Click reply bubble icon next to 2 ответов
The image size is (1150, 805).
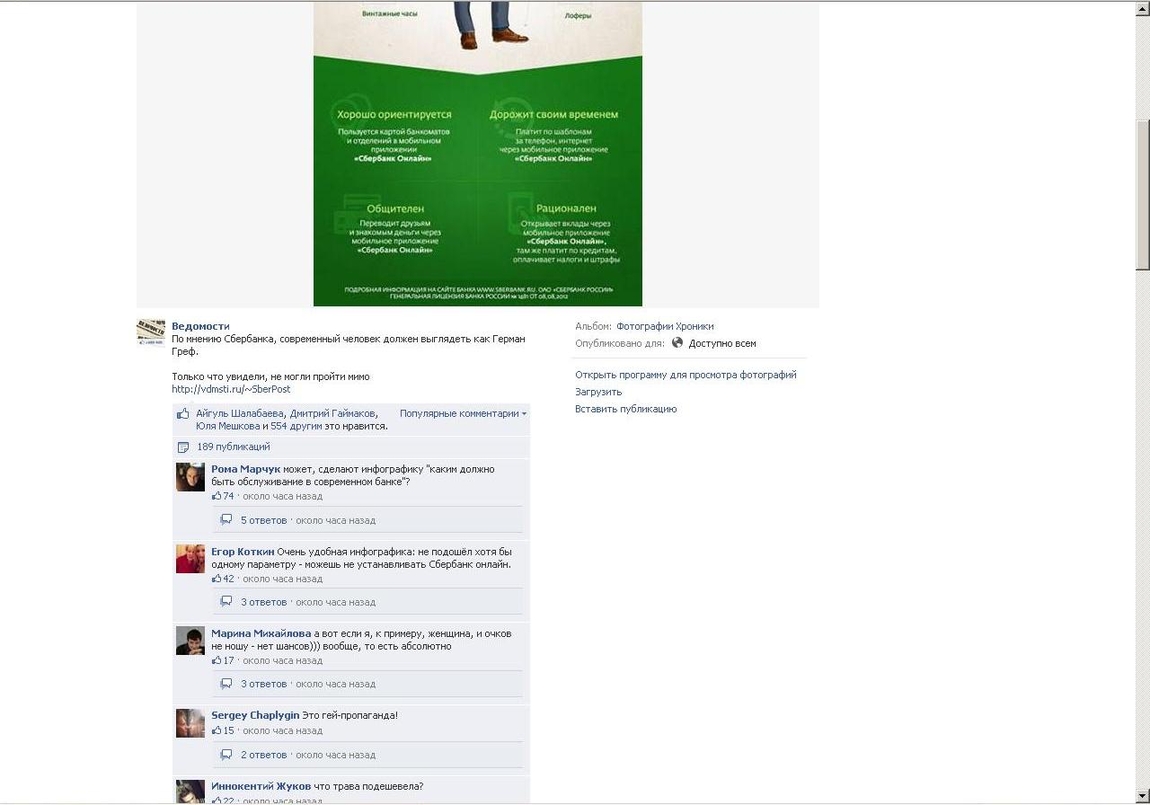[x=227, y=754]
